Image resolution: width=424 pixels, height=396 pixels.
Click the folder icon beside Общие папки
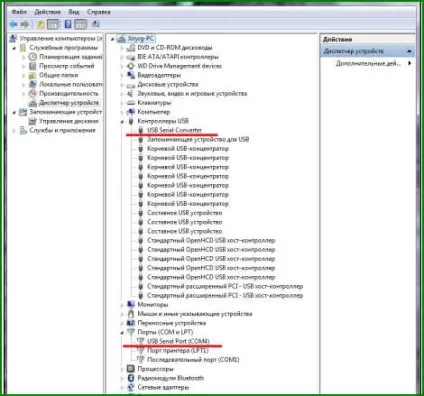tap(33, 75)
